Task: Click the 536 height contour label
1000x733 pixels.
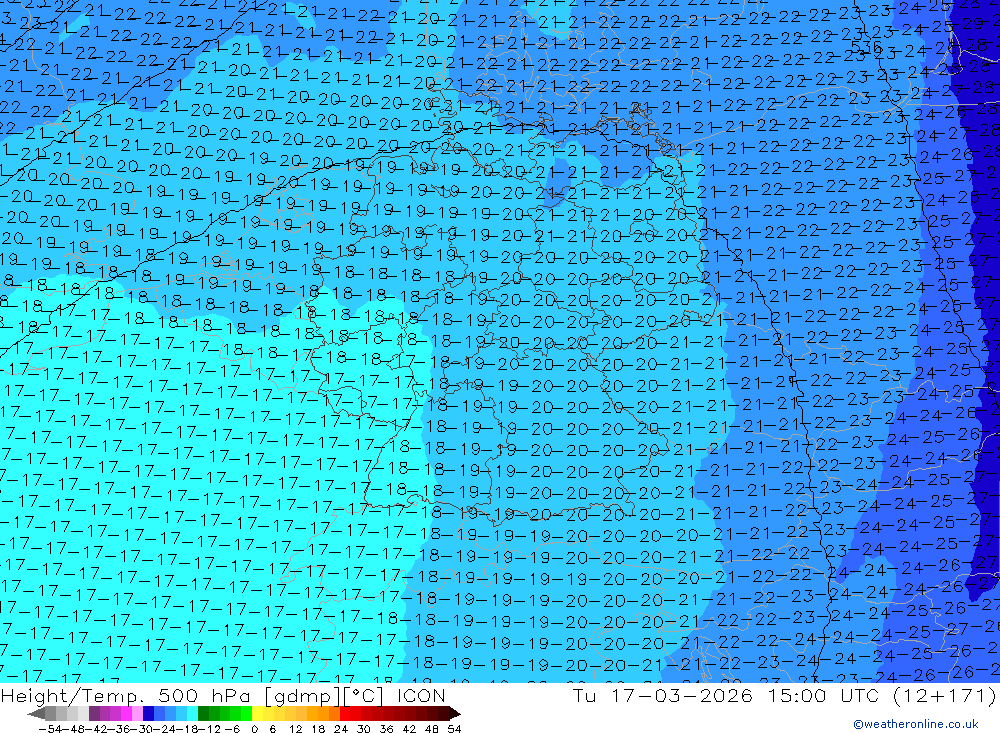Action: [x=866, y=47]
